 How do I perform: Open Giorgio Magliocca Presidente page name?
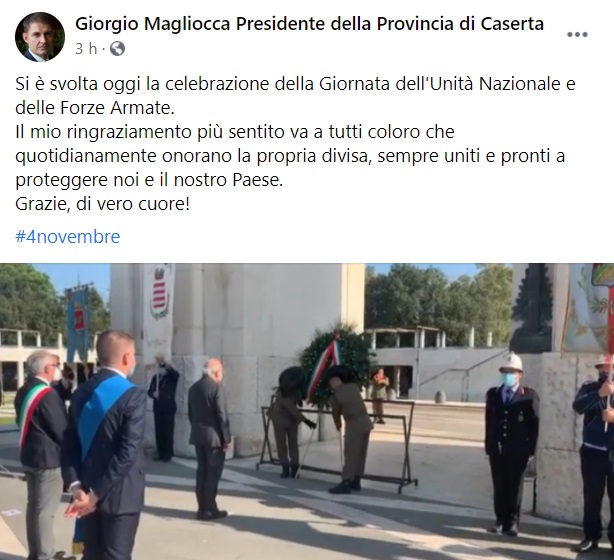pos(309,24)
